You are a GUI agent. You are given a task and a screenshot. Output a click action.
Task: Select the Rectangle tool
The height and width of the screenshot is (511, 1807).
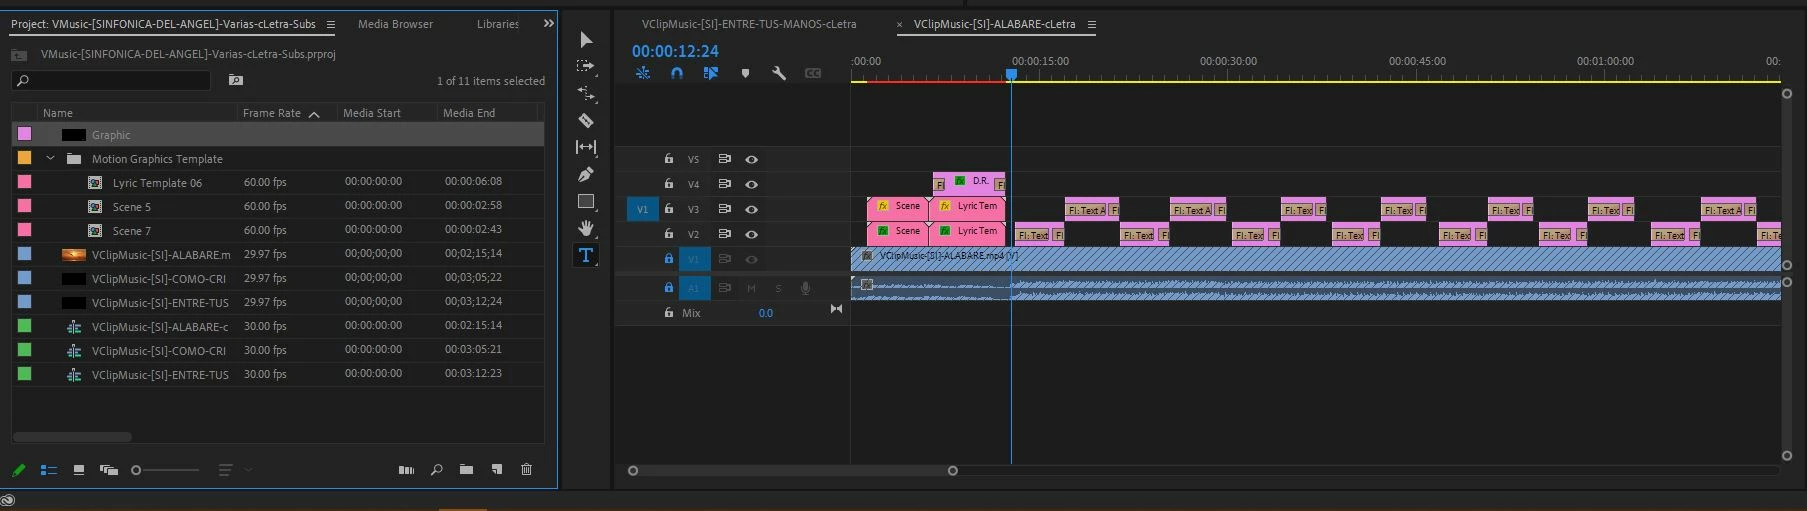pos(586,201)
